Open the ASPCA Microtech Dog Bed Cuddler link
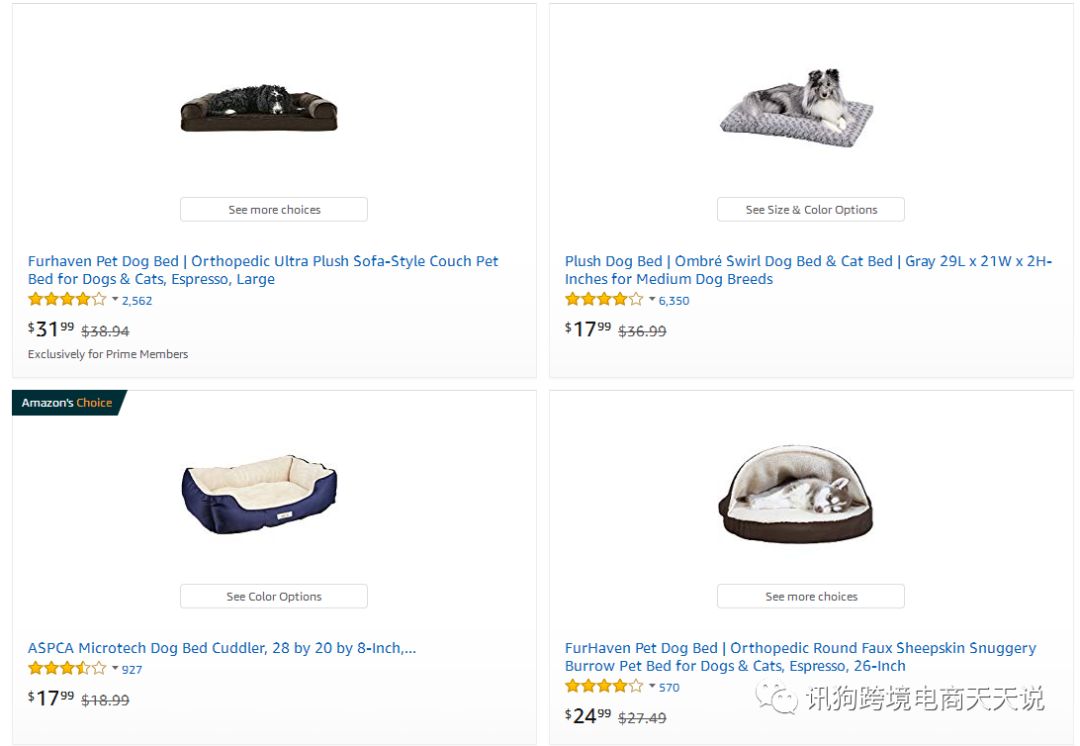The height and width of the screenshot is (746, 1080). pyautogui.click(x=221, y=648)
